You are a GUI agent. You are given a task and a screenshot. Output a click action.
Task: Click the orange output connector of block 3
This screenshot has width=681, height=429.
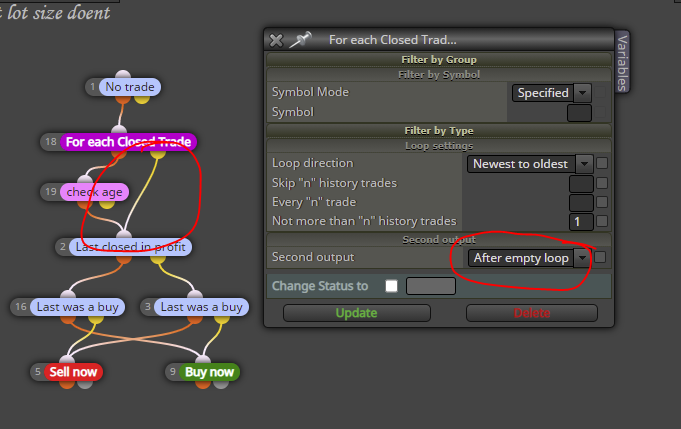(195, 319)
